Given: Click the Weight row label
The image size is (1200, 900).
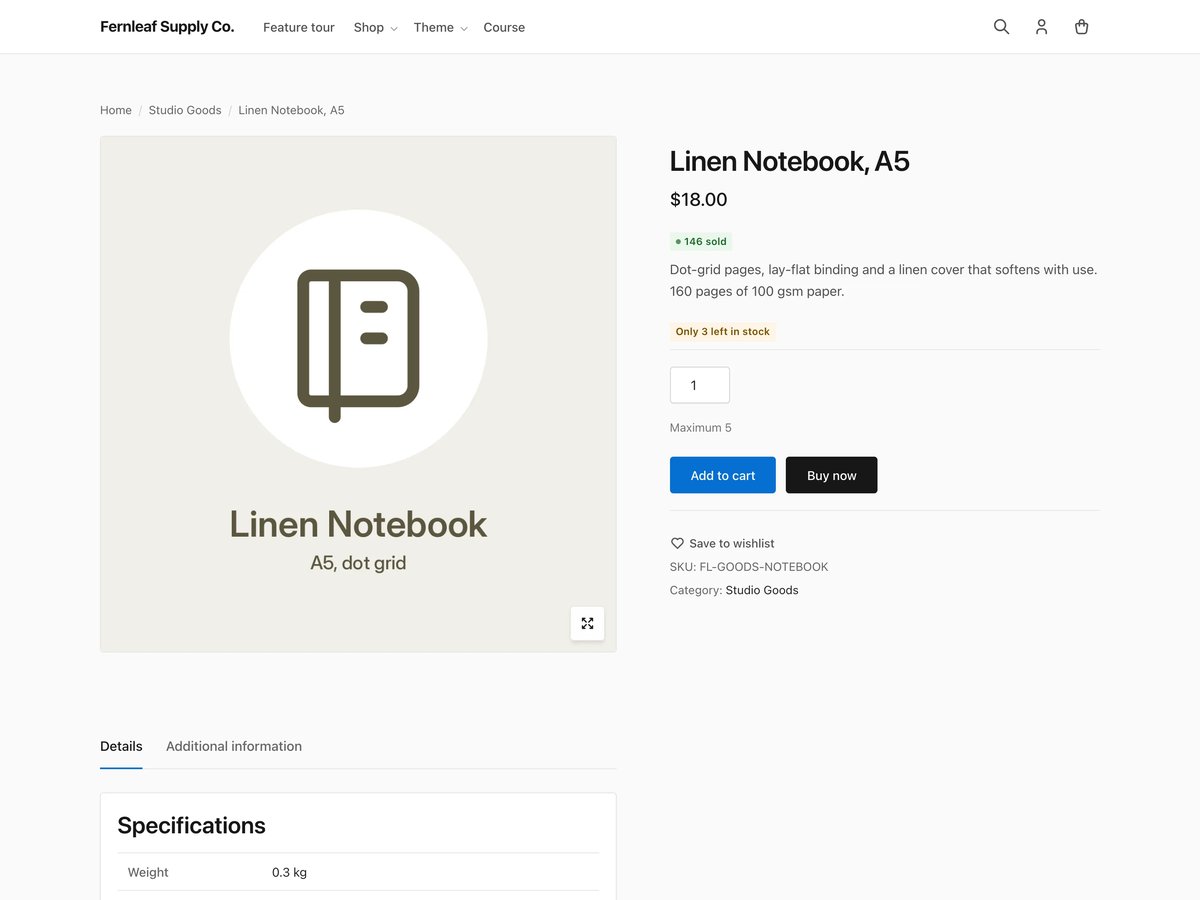Looking at the screenshot, I should coord(148,872).
